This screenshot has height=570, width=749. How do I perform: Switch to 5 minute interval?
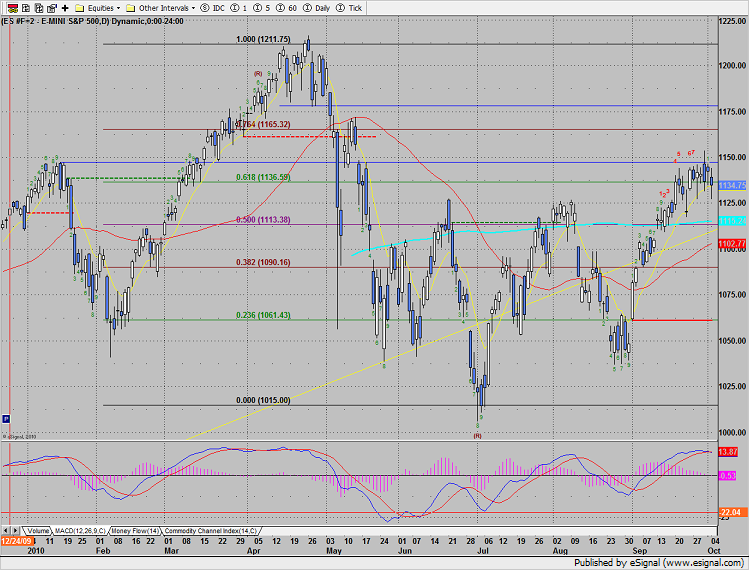click(261, 8)
